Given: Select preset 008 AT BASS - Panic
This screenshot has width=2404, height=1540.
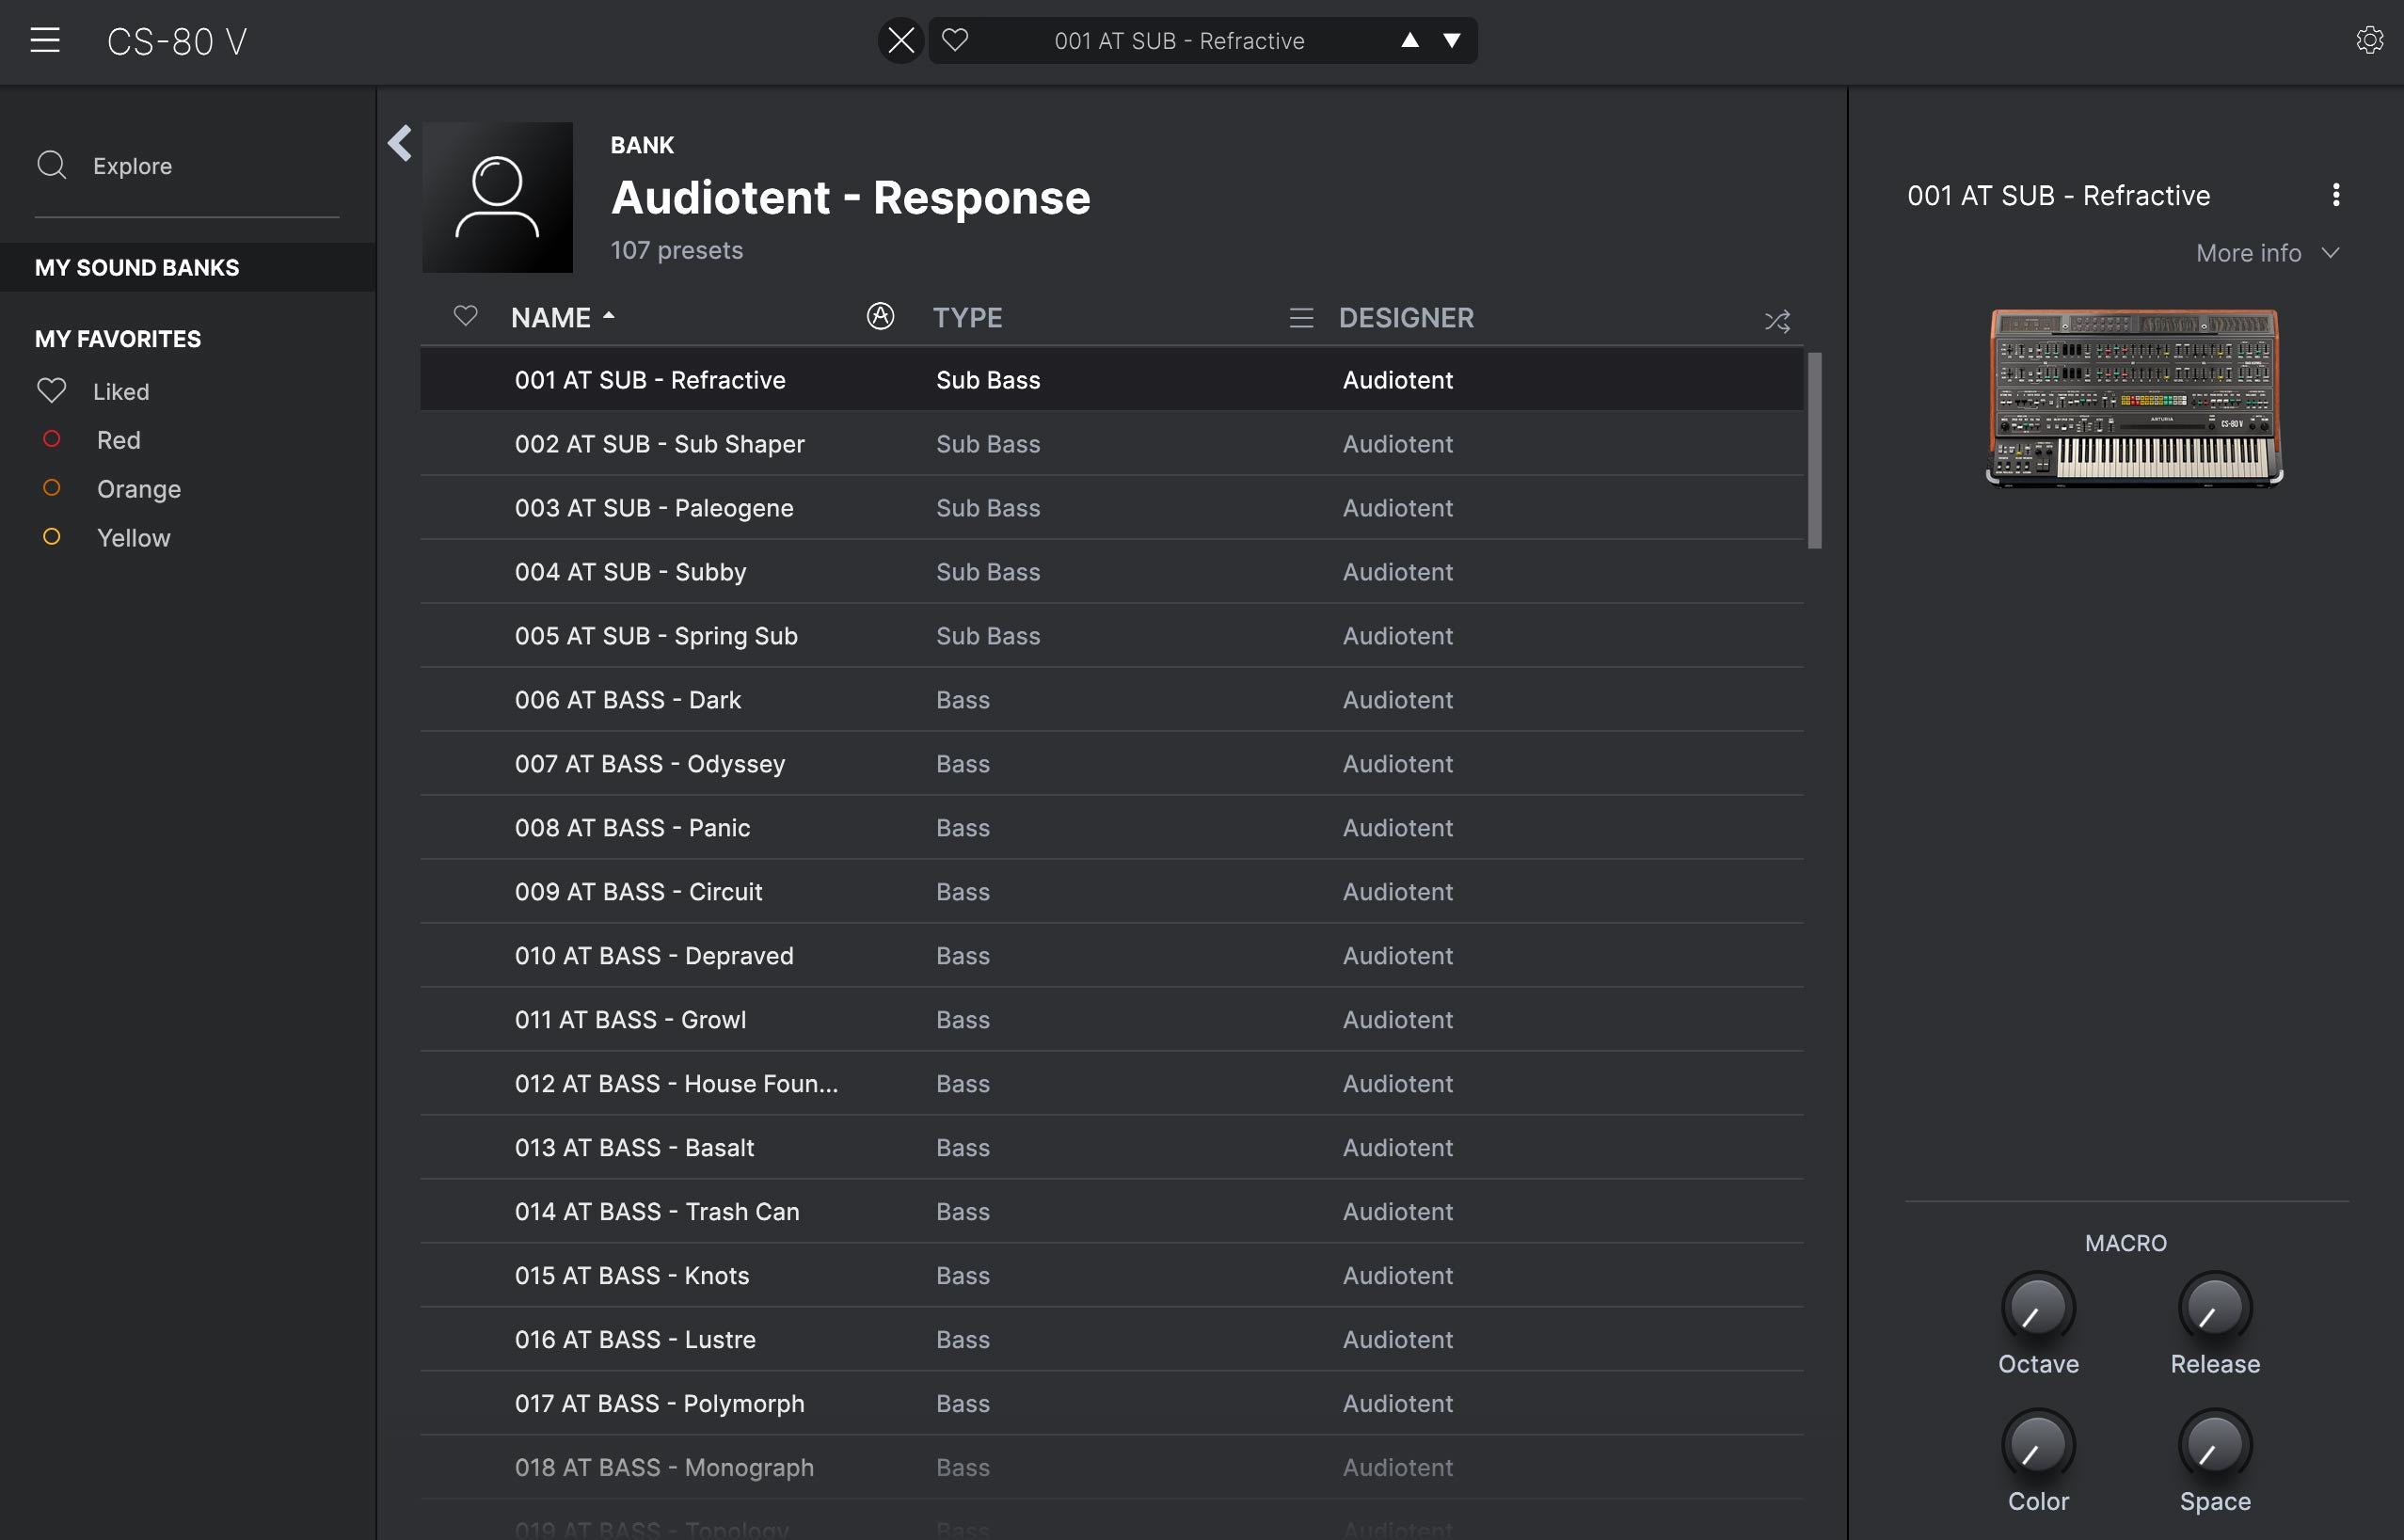Looking at the screenshot, I should point(1112,827).
